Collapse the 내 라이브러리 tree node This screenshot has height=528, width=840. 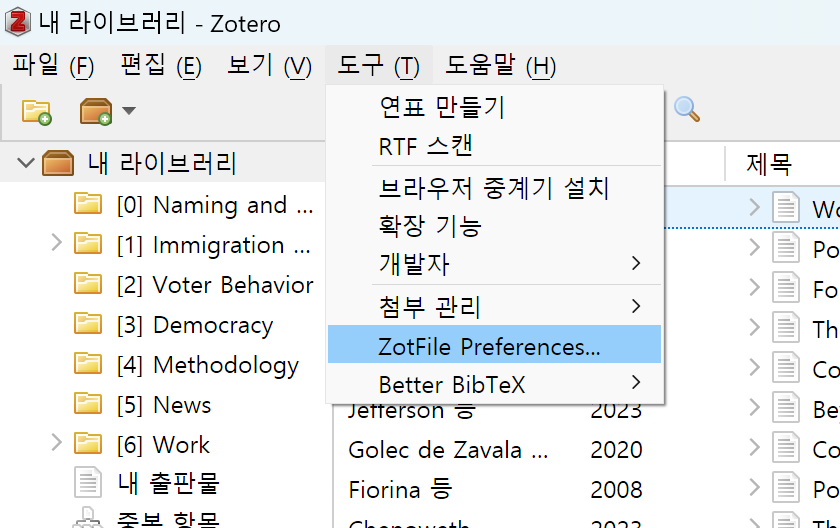coord(26,163)
